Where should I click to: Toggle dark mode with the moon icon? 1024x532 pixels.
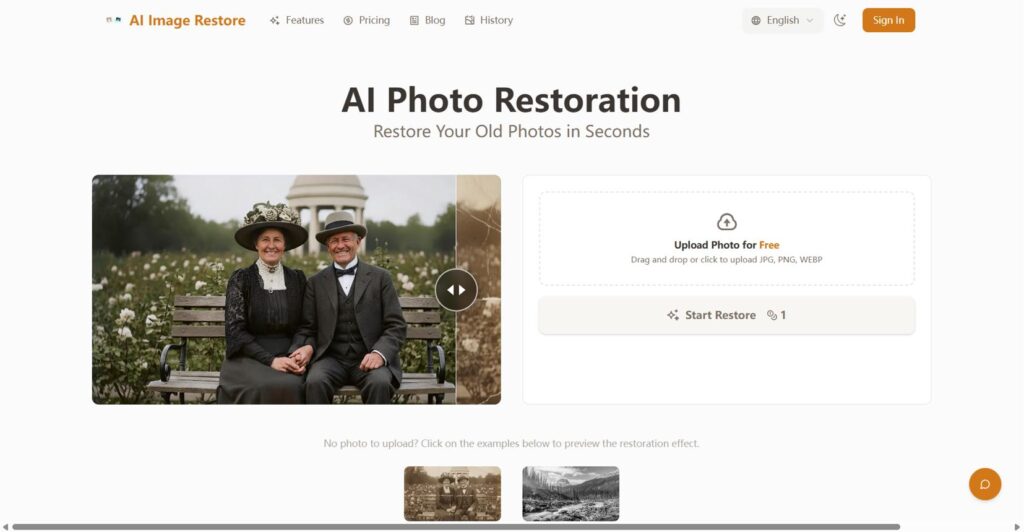840,20
